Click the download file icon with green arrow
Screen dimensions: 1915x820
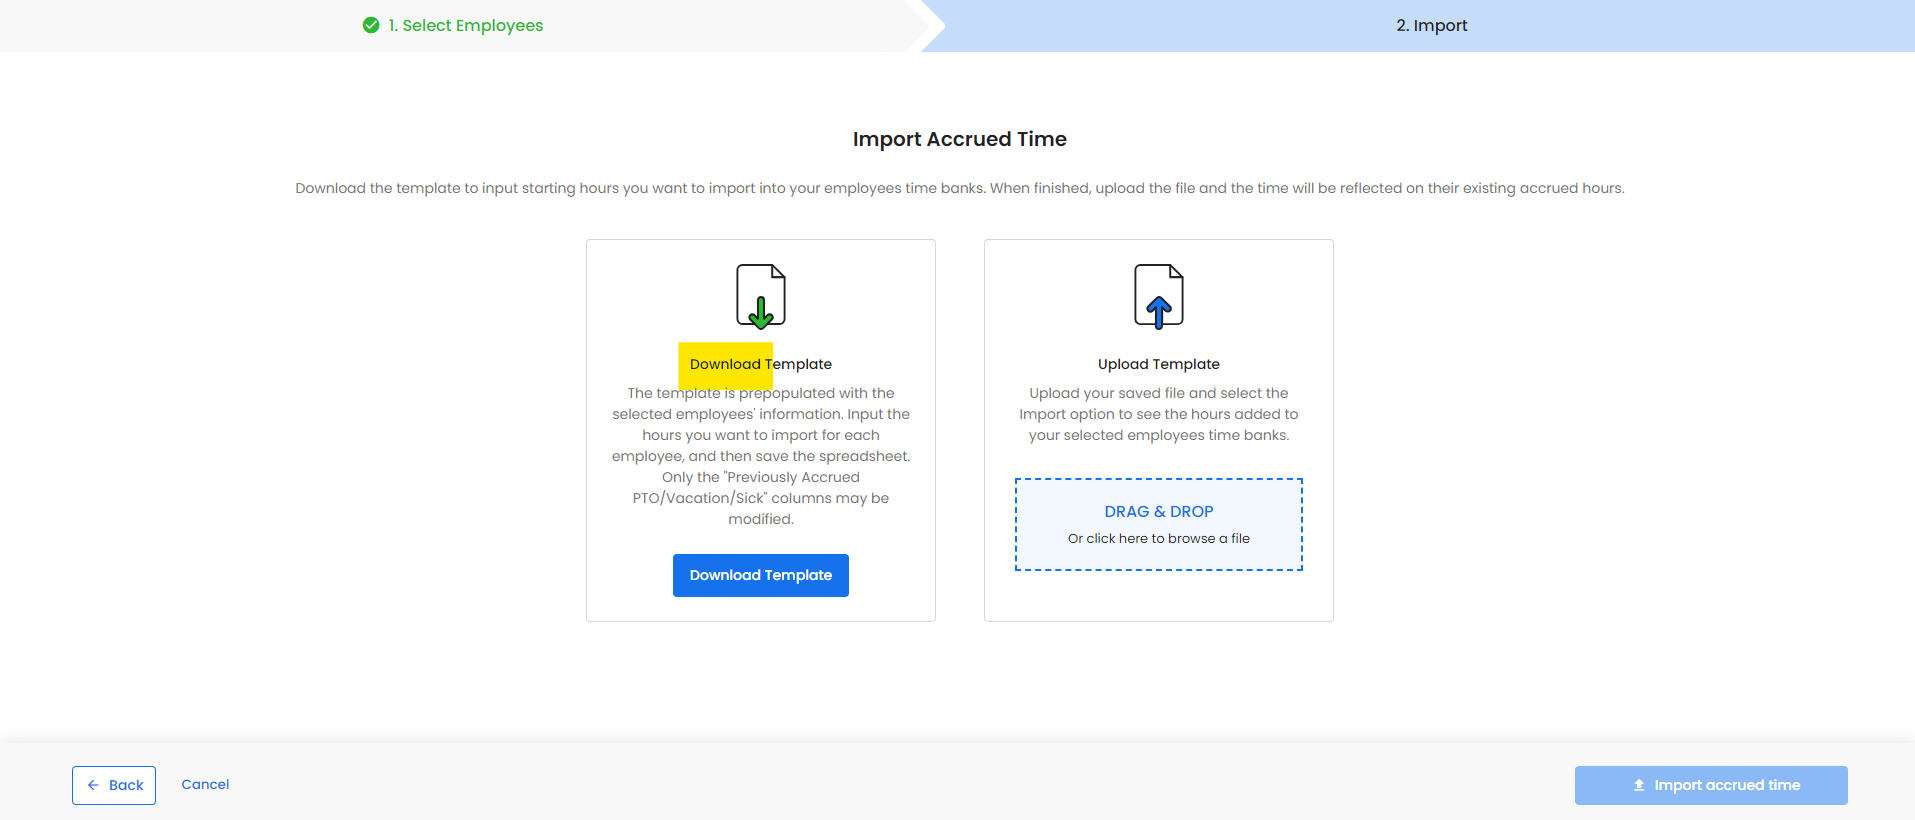pyautogui.click(x=760, y=296)
